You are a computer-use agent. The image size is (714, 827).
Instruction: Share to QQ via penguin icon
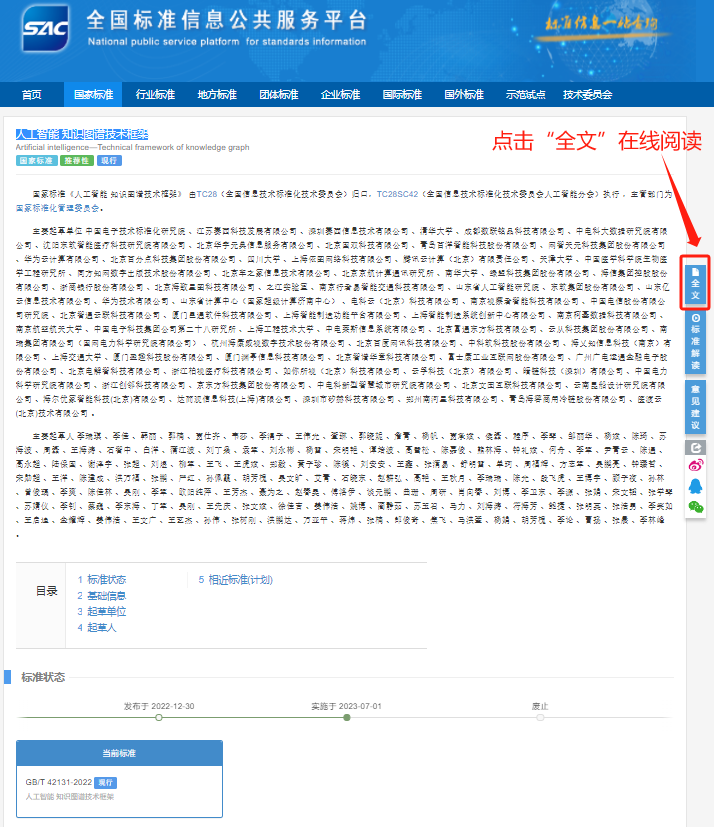(696, 487)
